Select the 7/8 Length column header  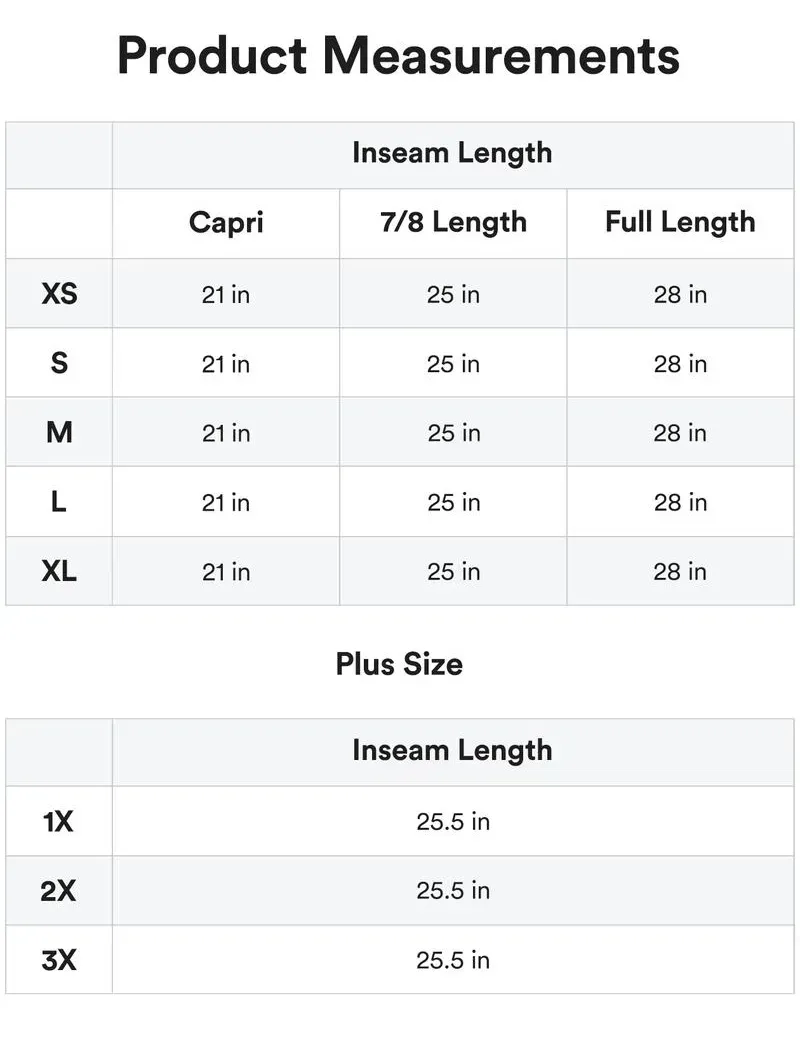pyautogui.click(x=453, y=222)
